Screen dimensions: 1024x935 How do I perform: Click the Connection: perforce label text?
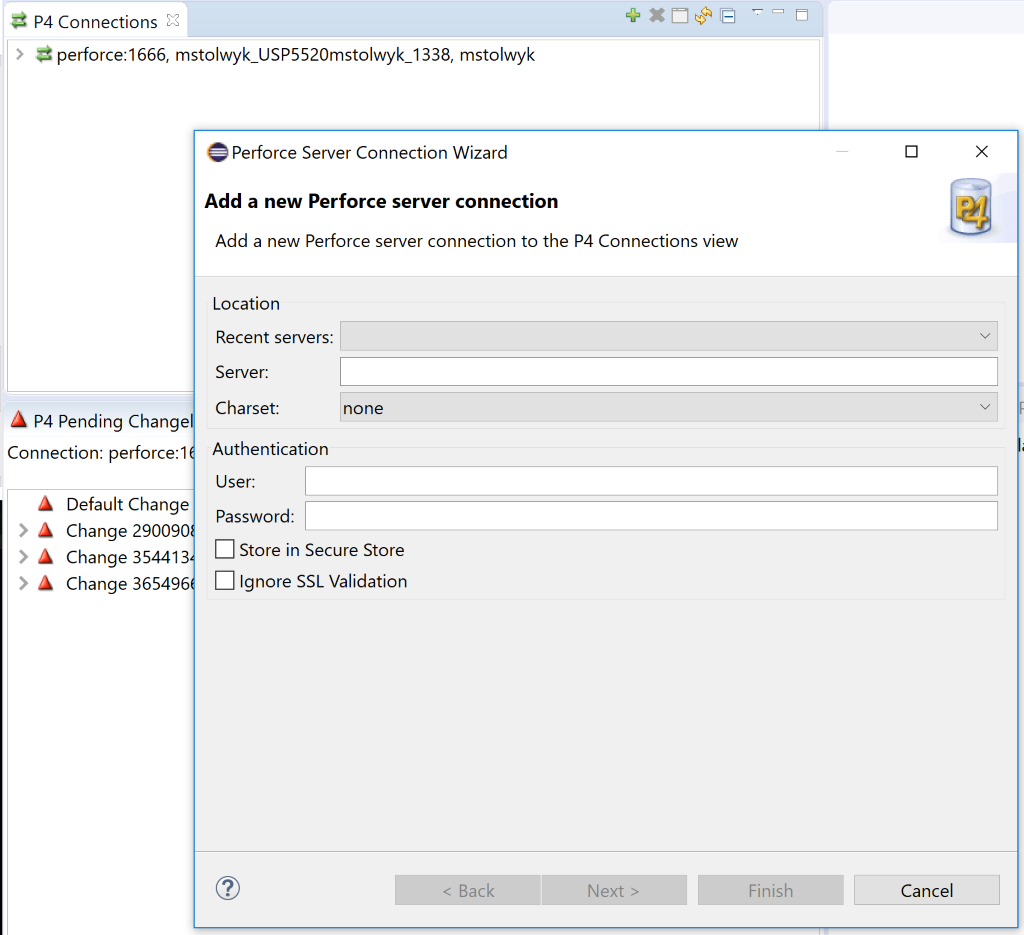101,452
